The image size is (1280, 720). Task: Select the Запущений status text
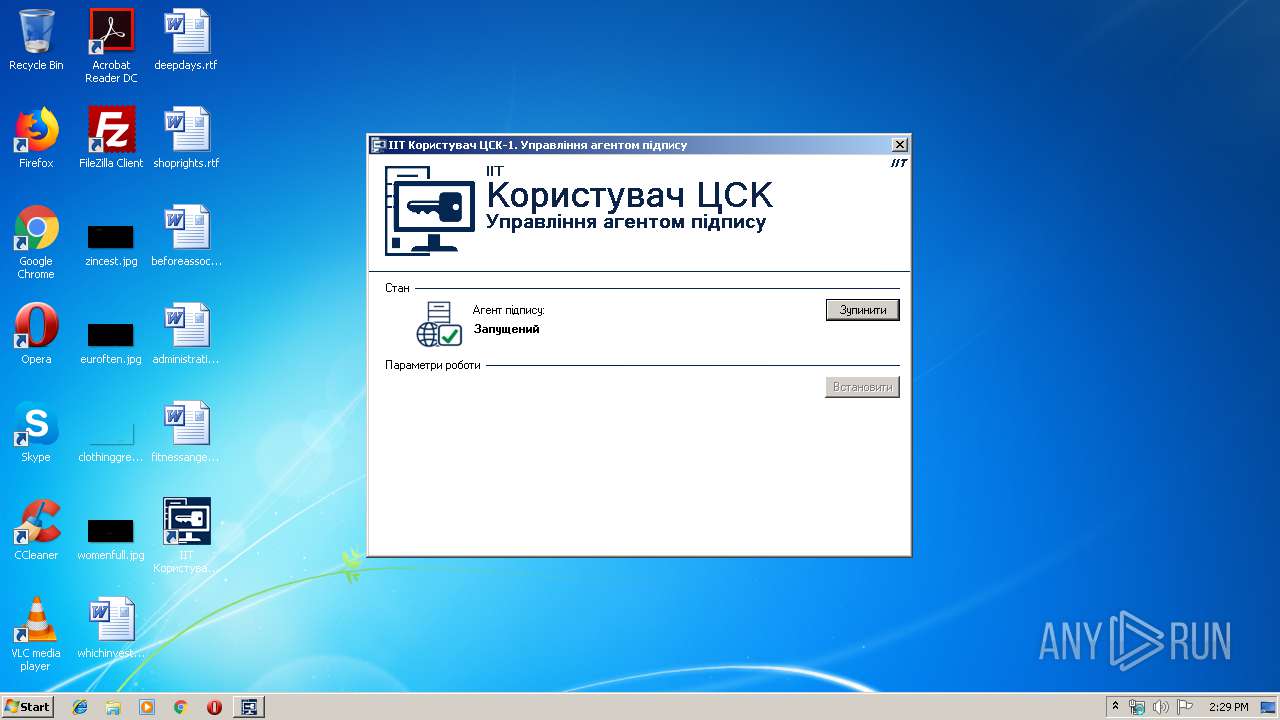[507, 329]
